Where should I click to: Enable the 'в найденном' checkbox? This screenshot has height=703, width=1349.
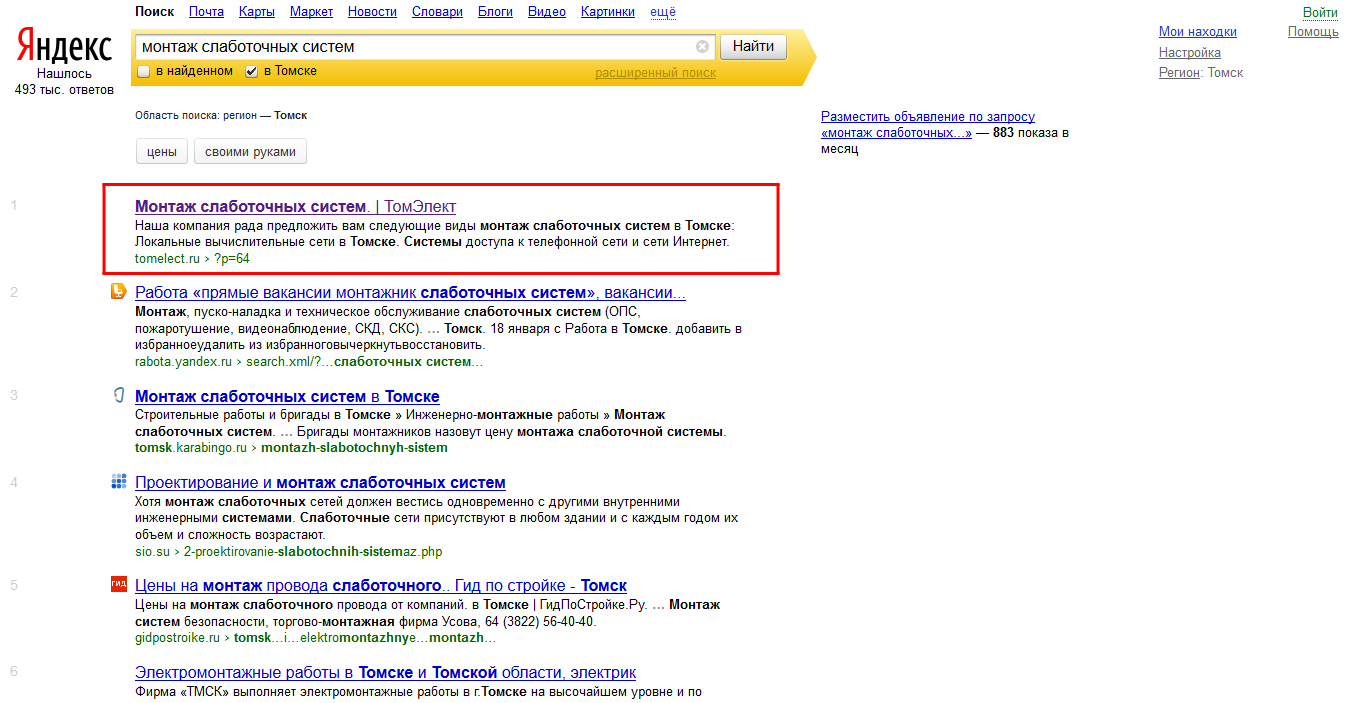[144, 72]
